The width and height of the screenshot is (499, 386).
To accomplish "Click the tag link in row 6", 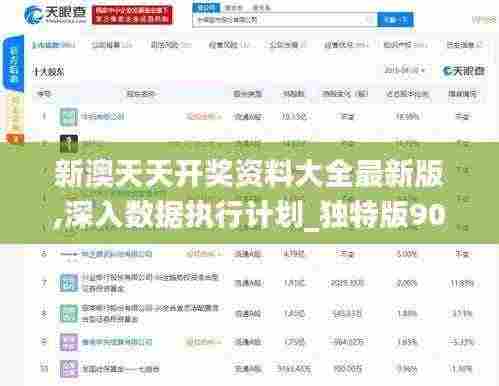I will [204, 254].
